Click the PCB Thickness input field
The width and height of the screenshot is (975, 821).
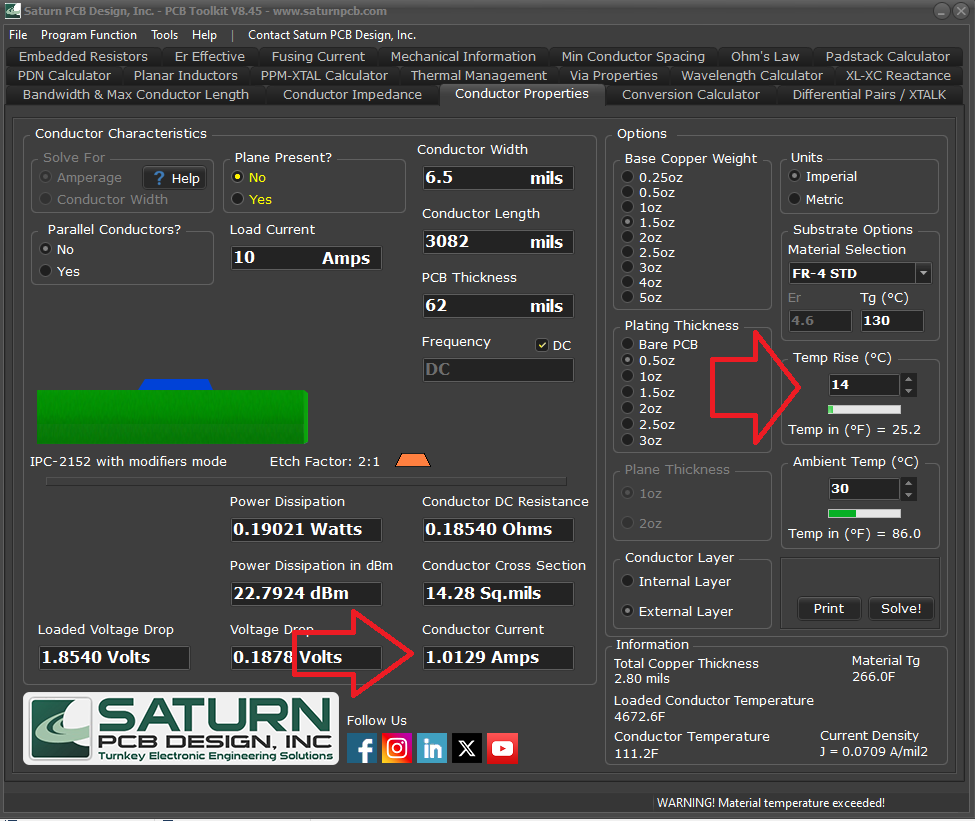[x=497, y=306]
